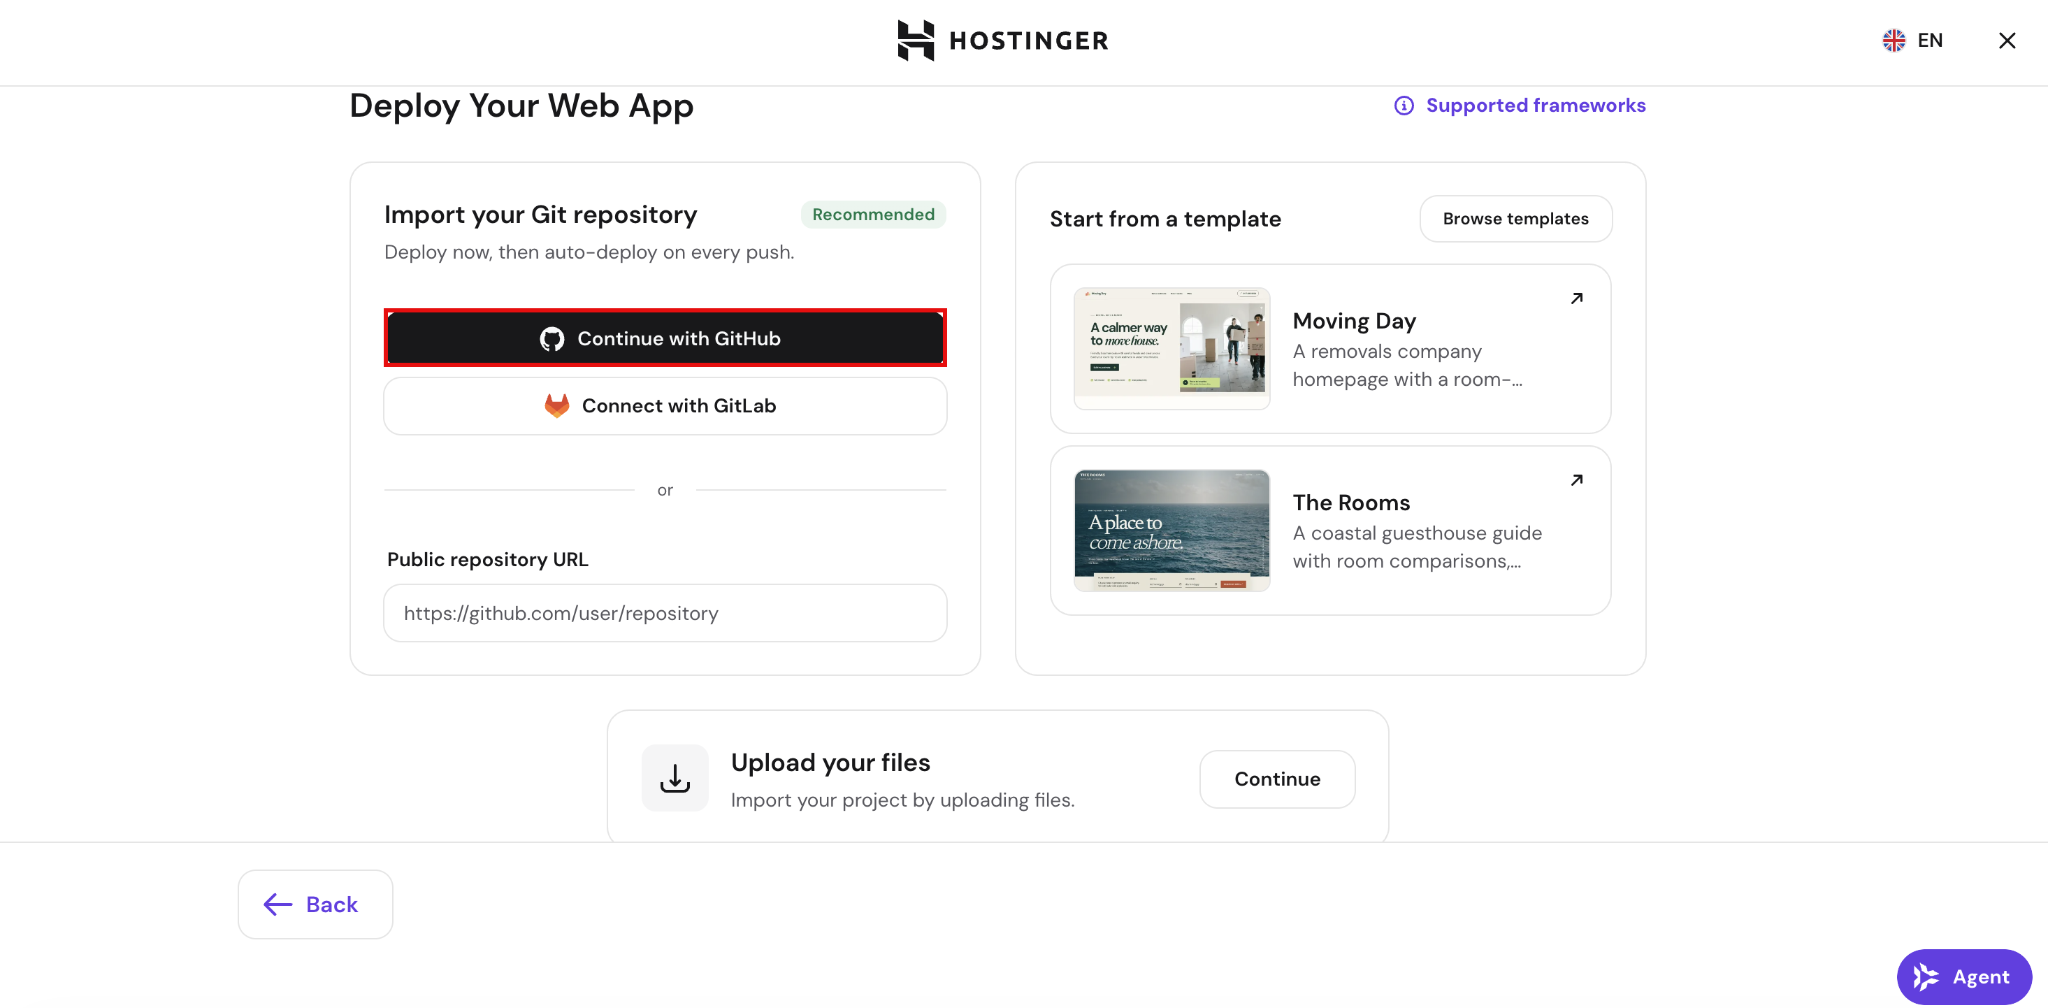Click the 'Upload your files' heading

point(830,763)
